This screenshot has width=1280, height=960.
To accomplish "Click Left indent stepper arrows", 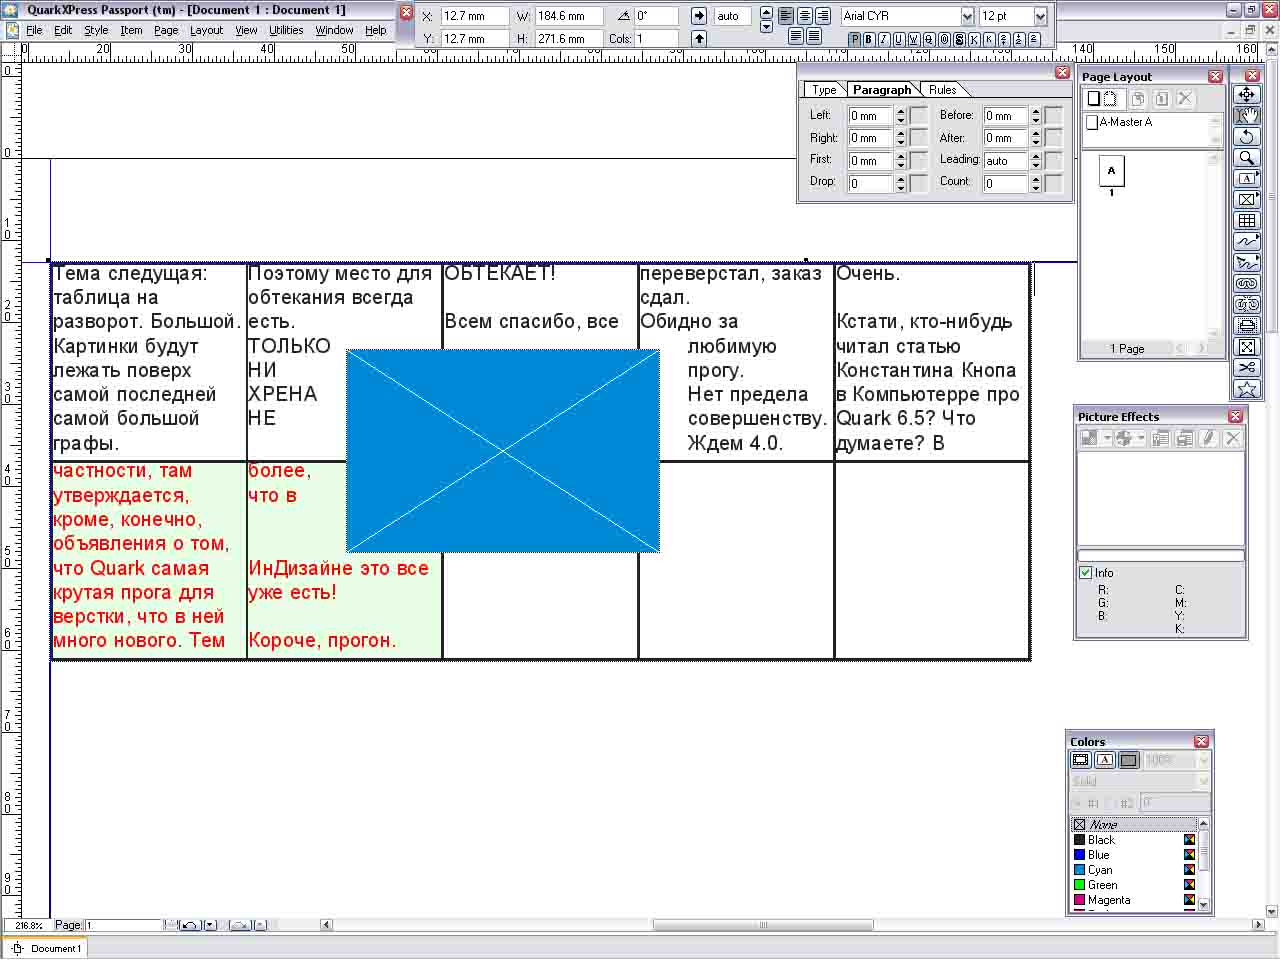I will (x=901, y=115).
